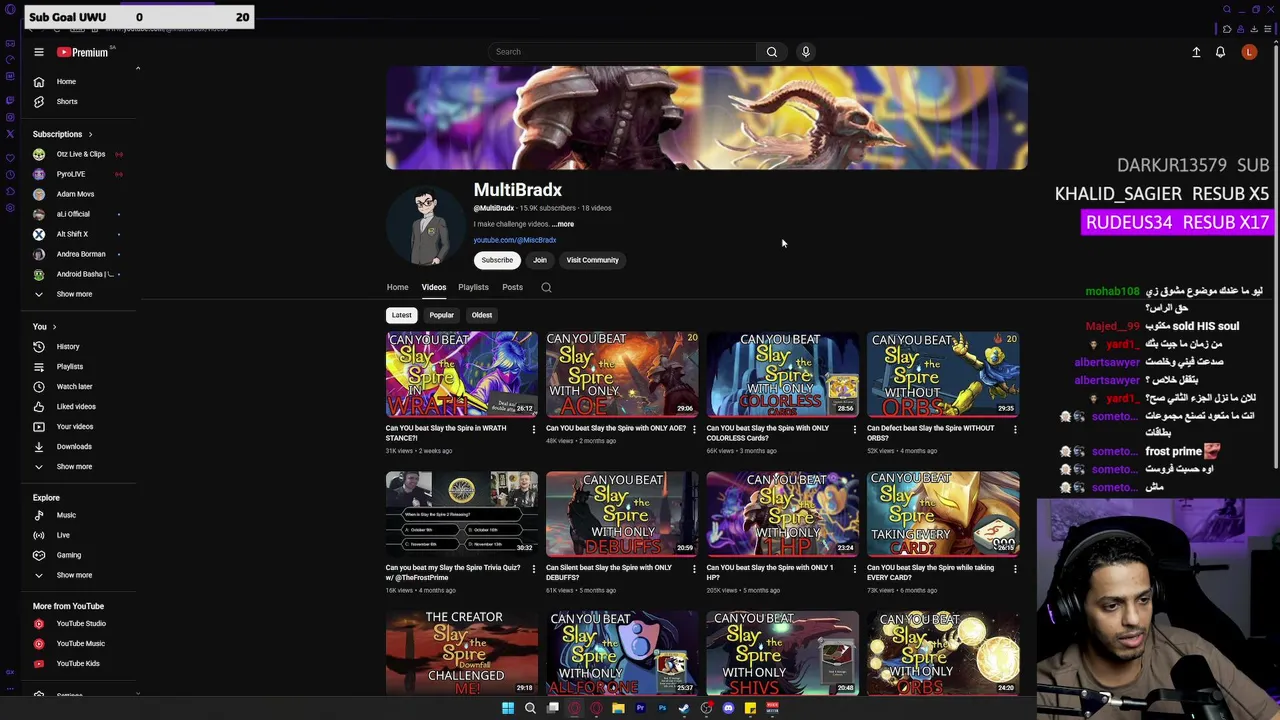Switch to channel Playlists tab
Image resolution: width=1280 pixels, height=720 pixels.
pos(473,287)
